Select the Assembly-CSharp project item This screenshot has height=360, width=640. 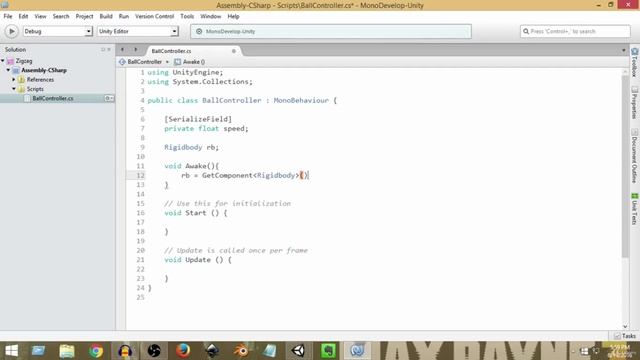pyautogui.click(x=44, y=70)
